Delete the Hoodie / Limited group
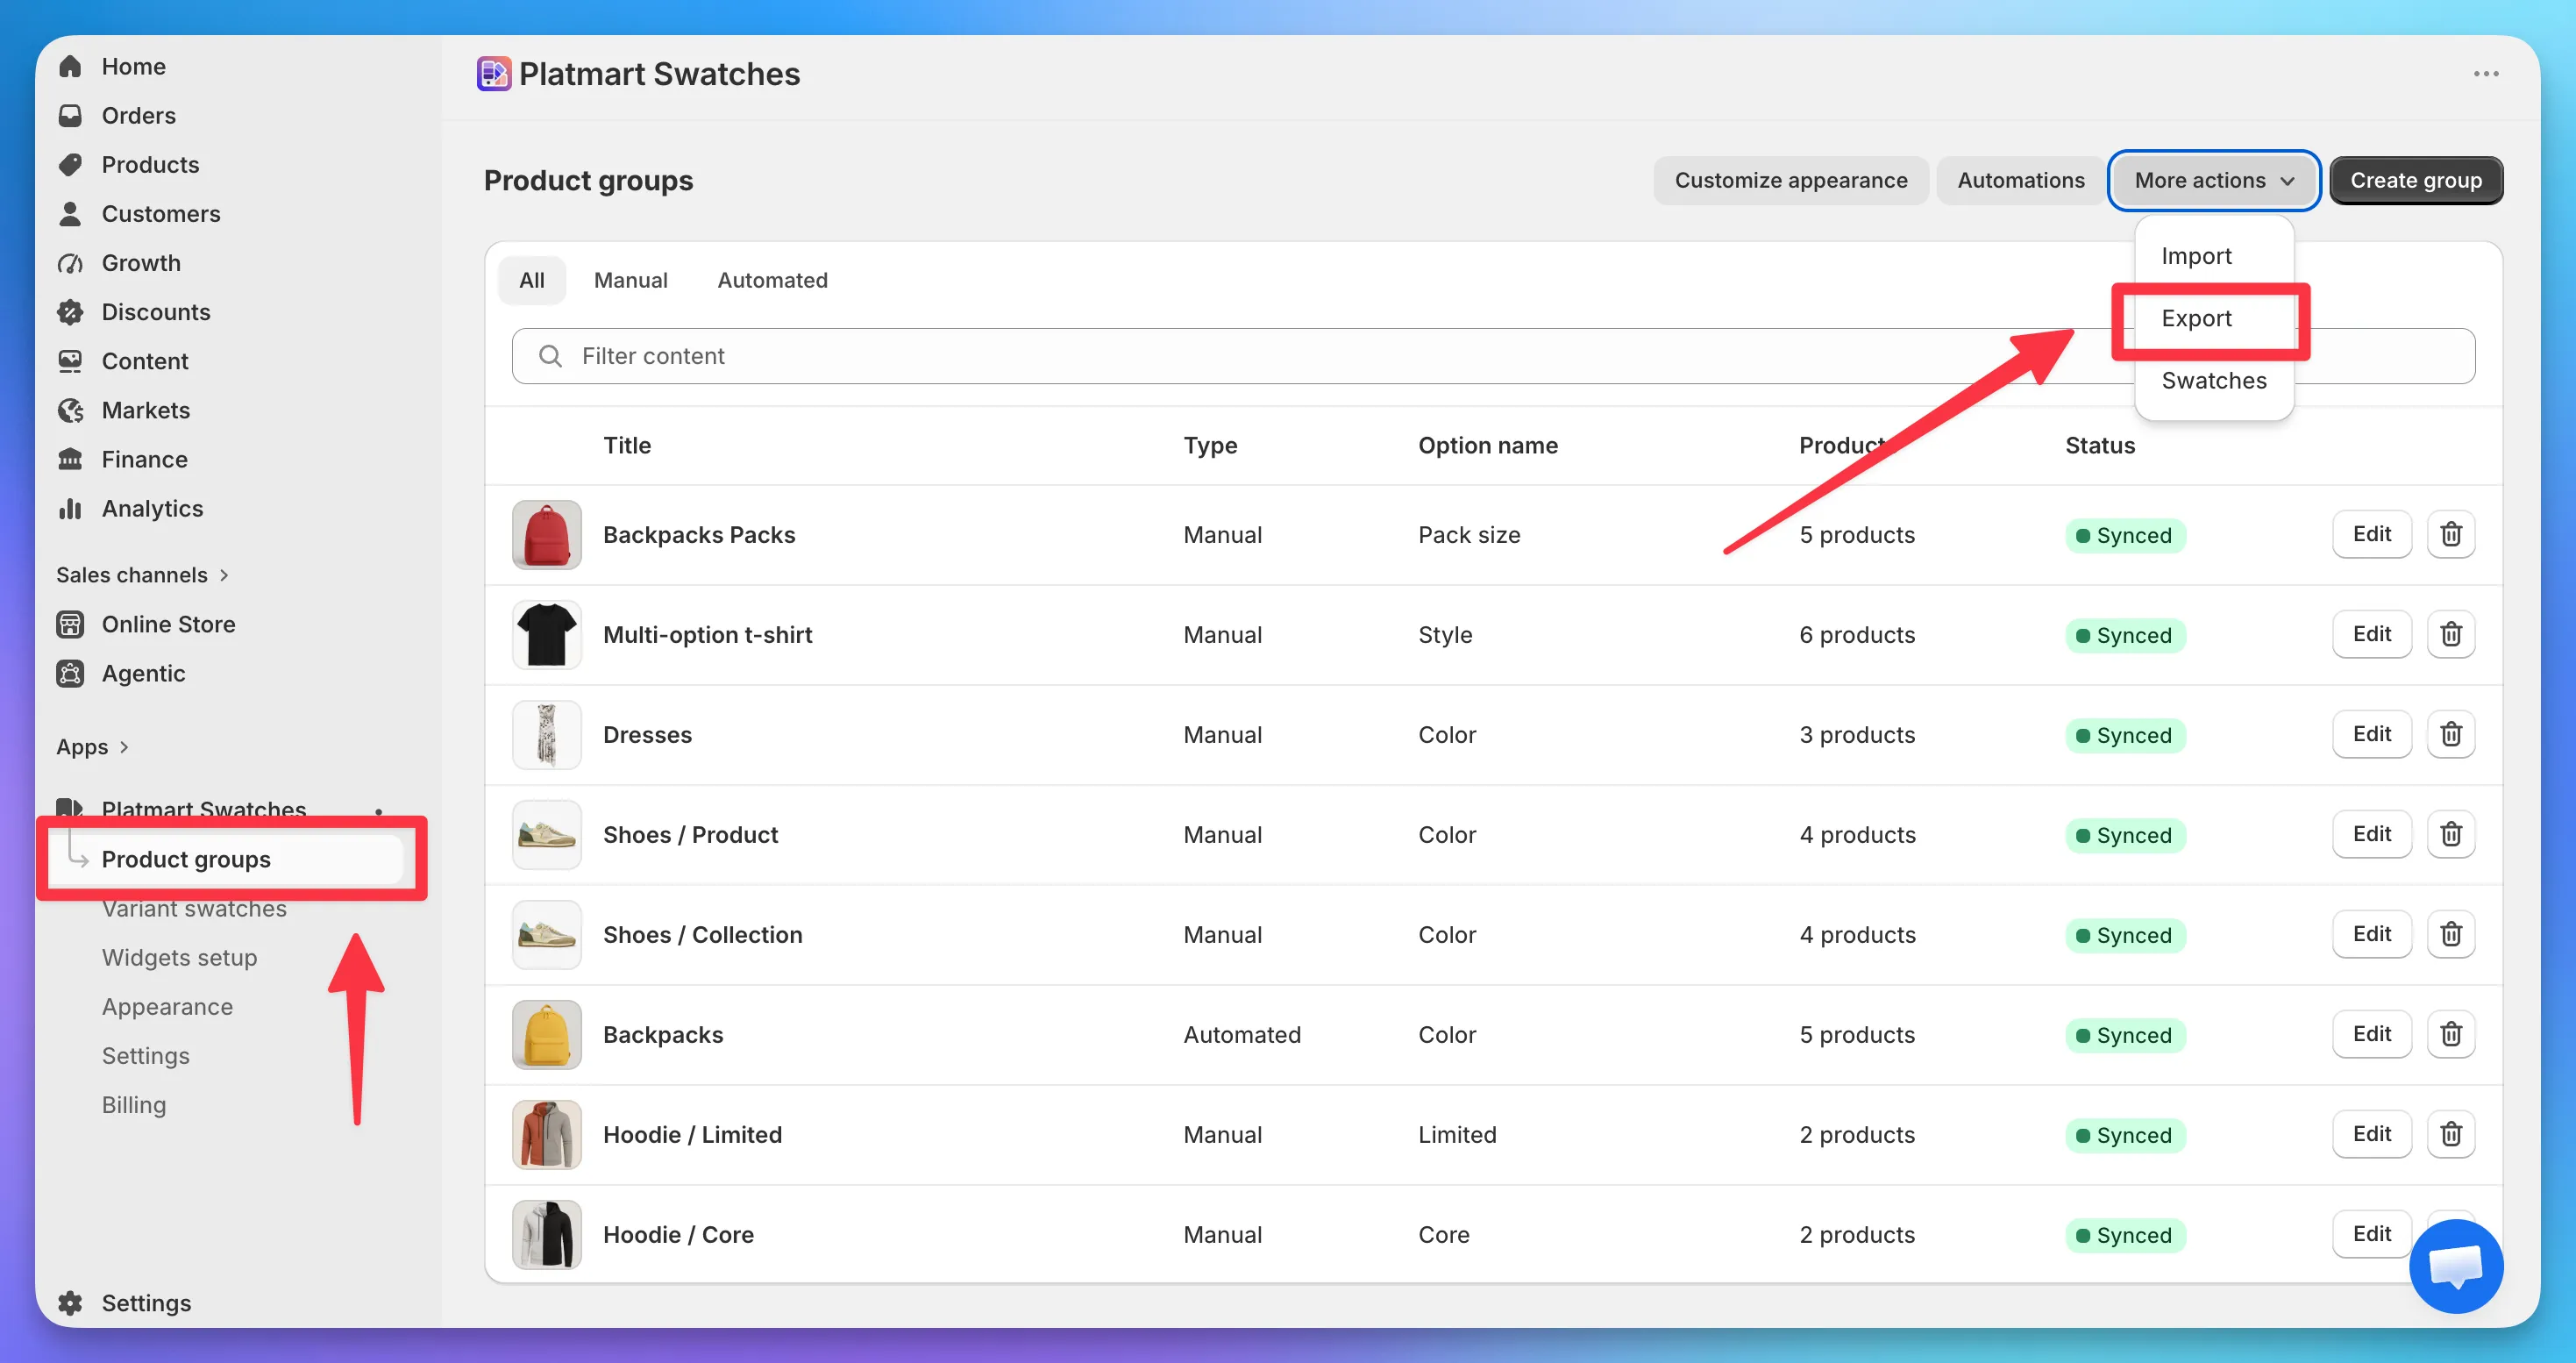Viewport: 2576px width, 1363px height. point(2451,1134)
